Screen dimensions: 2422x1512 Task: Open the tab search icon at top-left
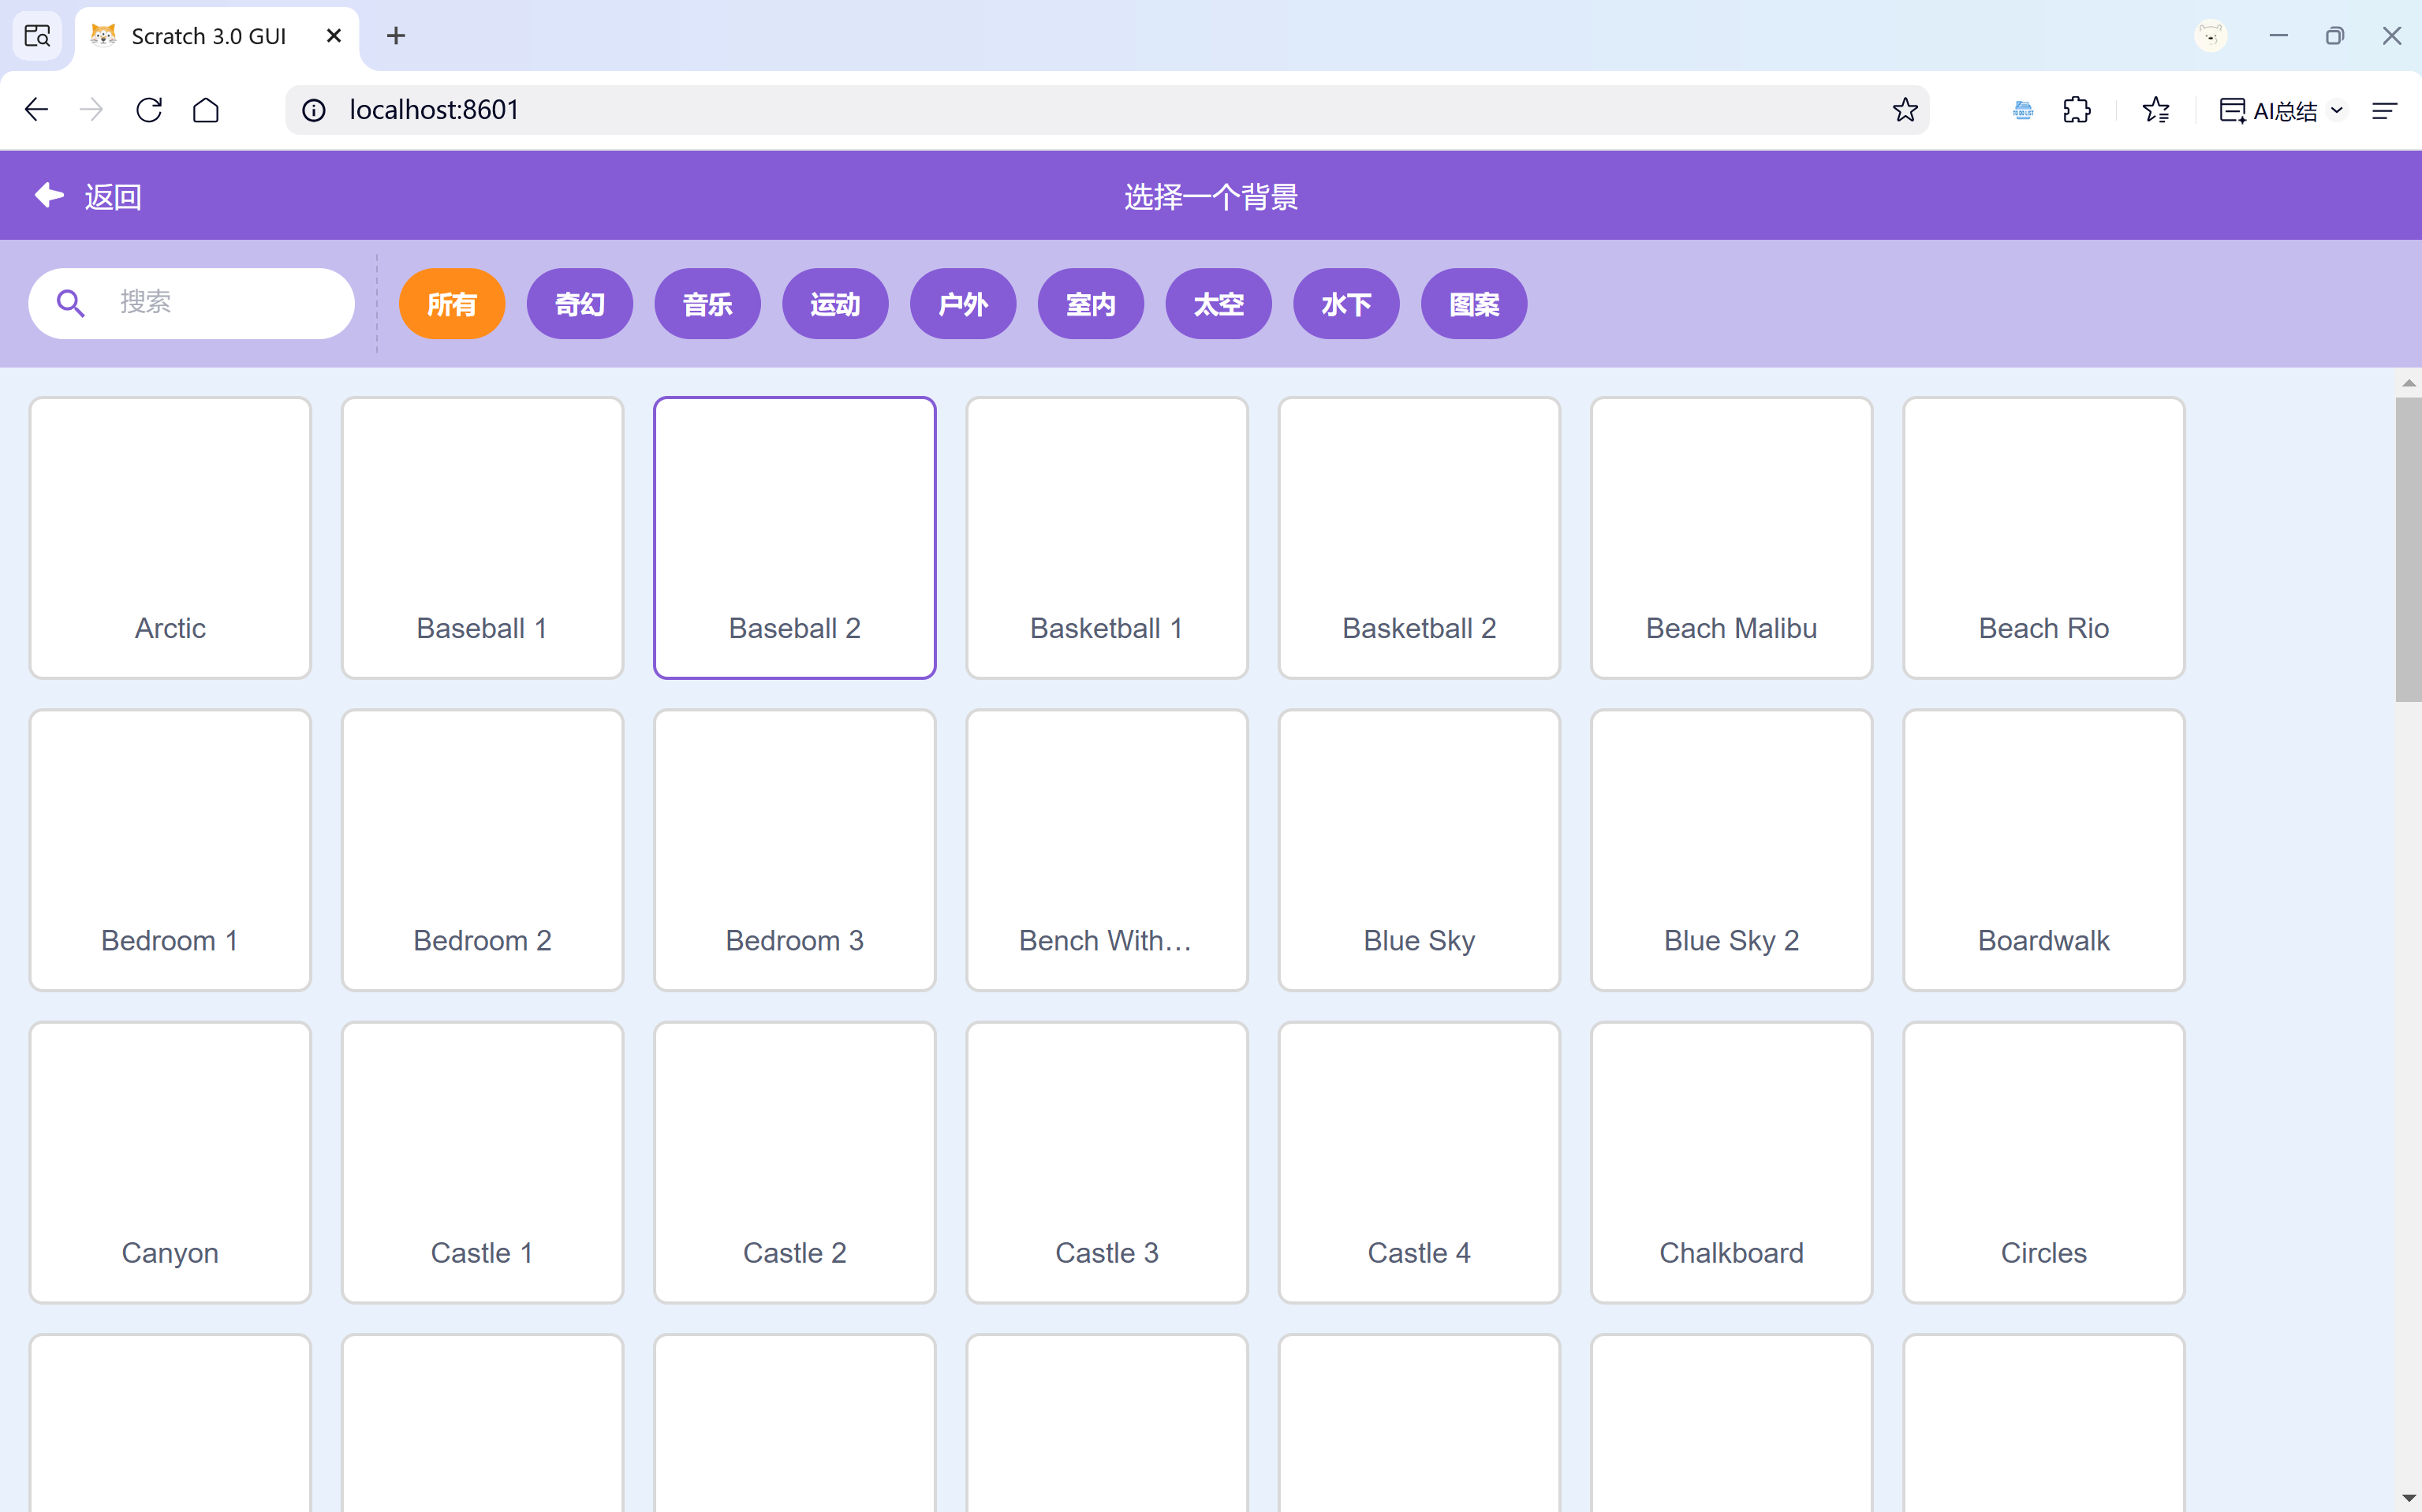coord(37,36)
